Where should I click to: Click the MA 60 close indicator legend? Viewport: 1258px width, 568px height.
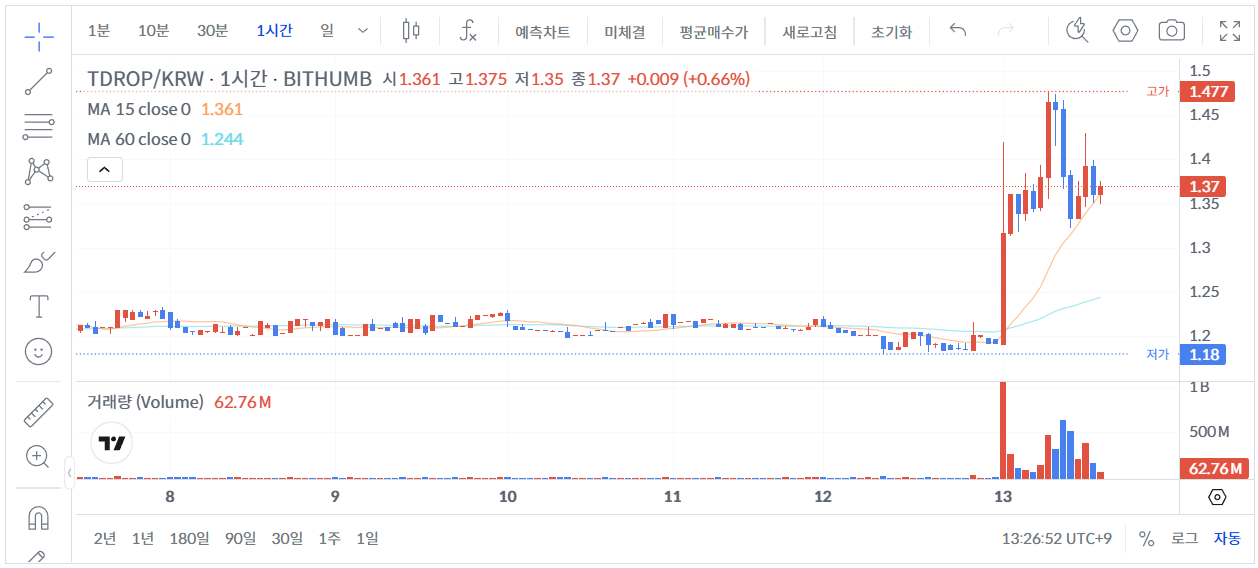click(x=139, y=139)
